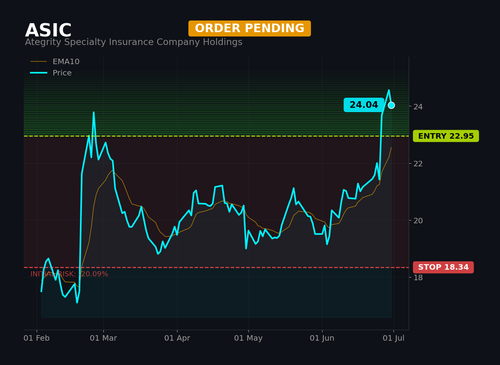The height and width of the screenshot is (365, 500).
Task: Click the Ategrity Specialty Insurance Company Holdings subtitle
Action: pyautogui.click(x=133, y=42)
